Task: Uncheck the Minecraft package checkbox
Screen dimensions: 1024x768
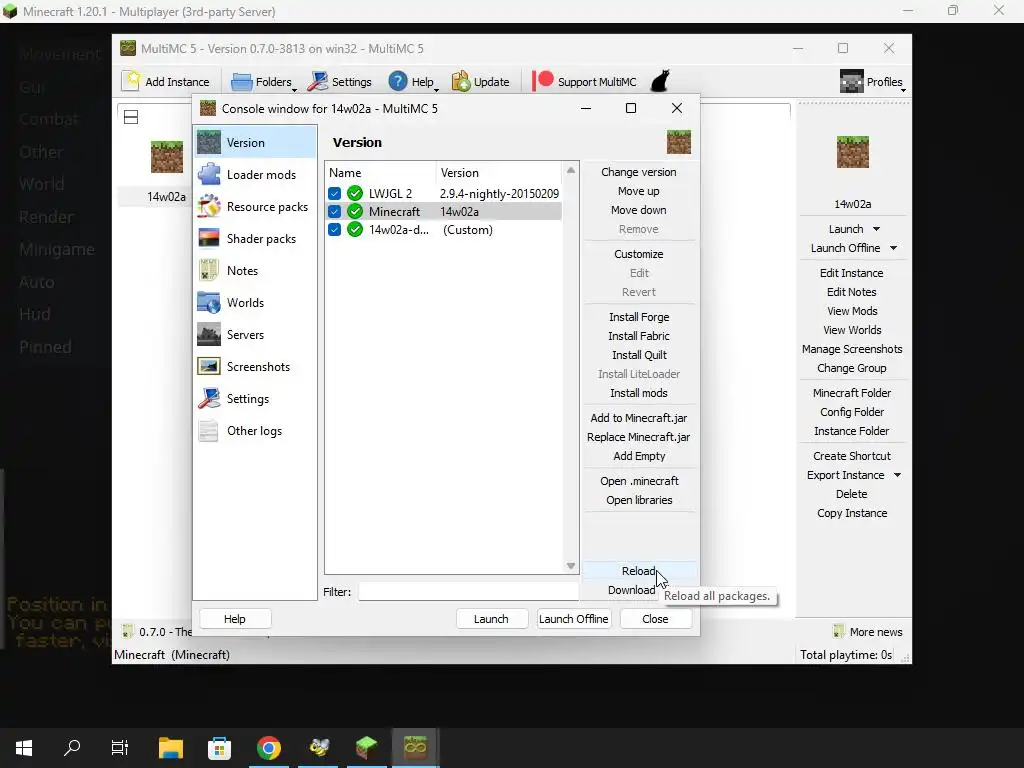Action: click(x=334, y=212)
